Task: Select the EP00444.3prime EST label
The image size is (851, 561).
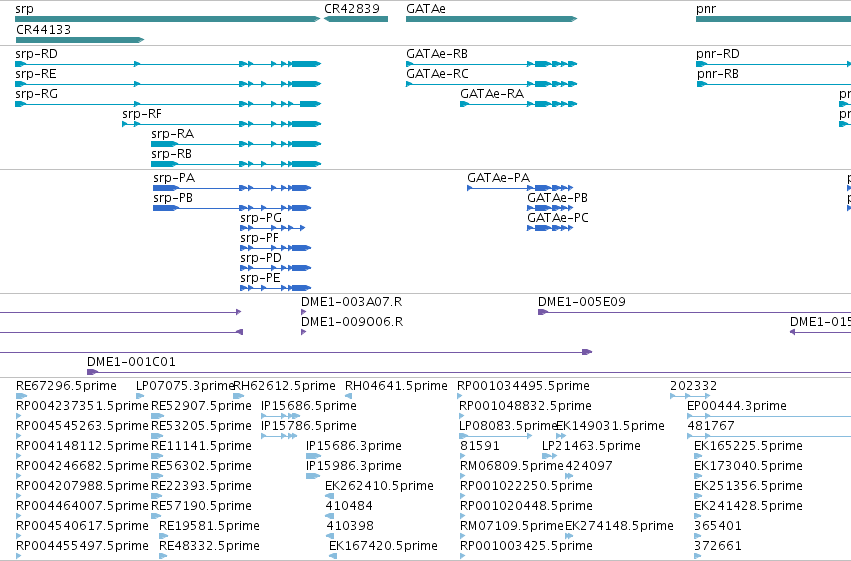Action: pos(737,406)
